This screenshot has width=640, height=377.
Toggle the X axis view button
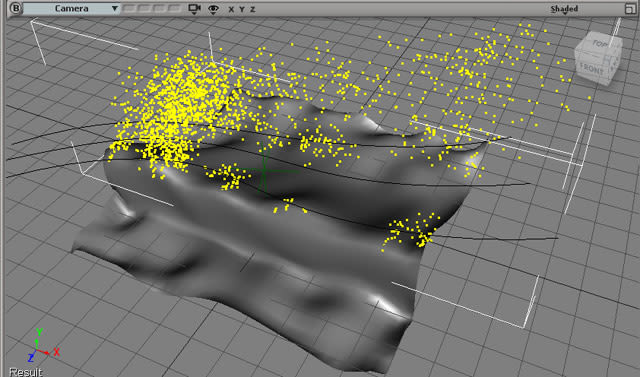tap(231, 9)
